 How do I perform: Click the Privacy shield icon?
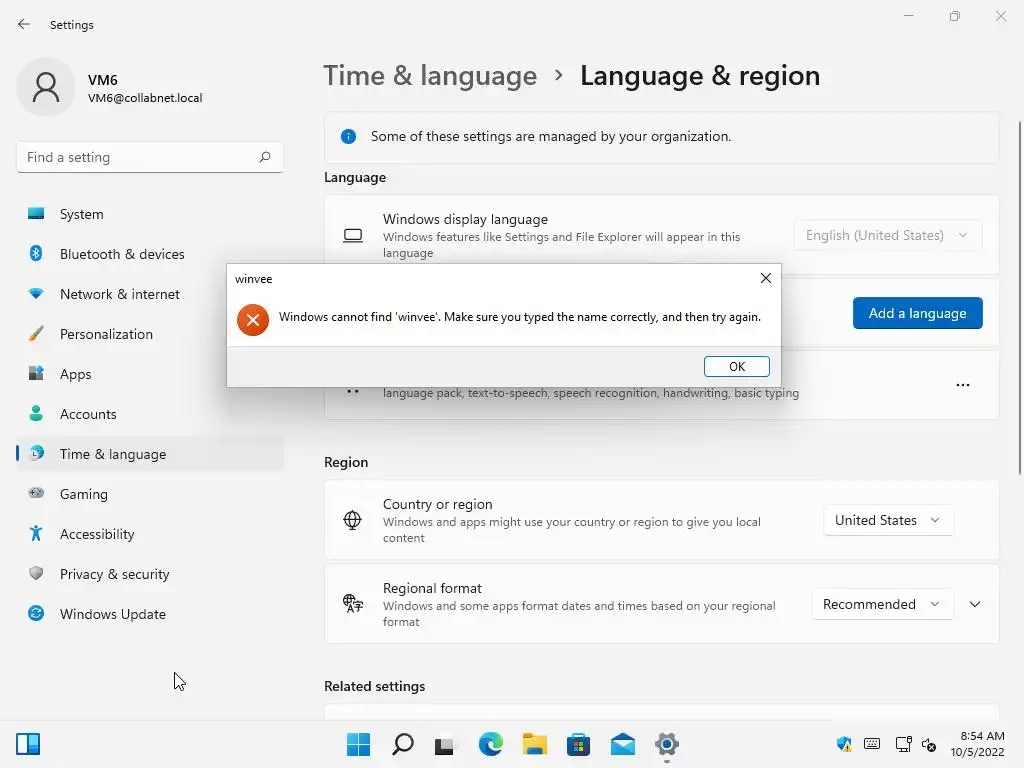click(x=36, y=573)
